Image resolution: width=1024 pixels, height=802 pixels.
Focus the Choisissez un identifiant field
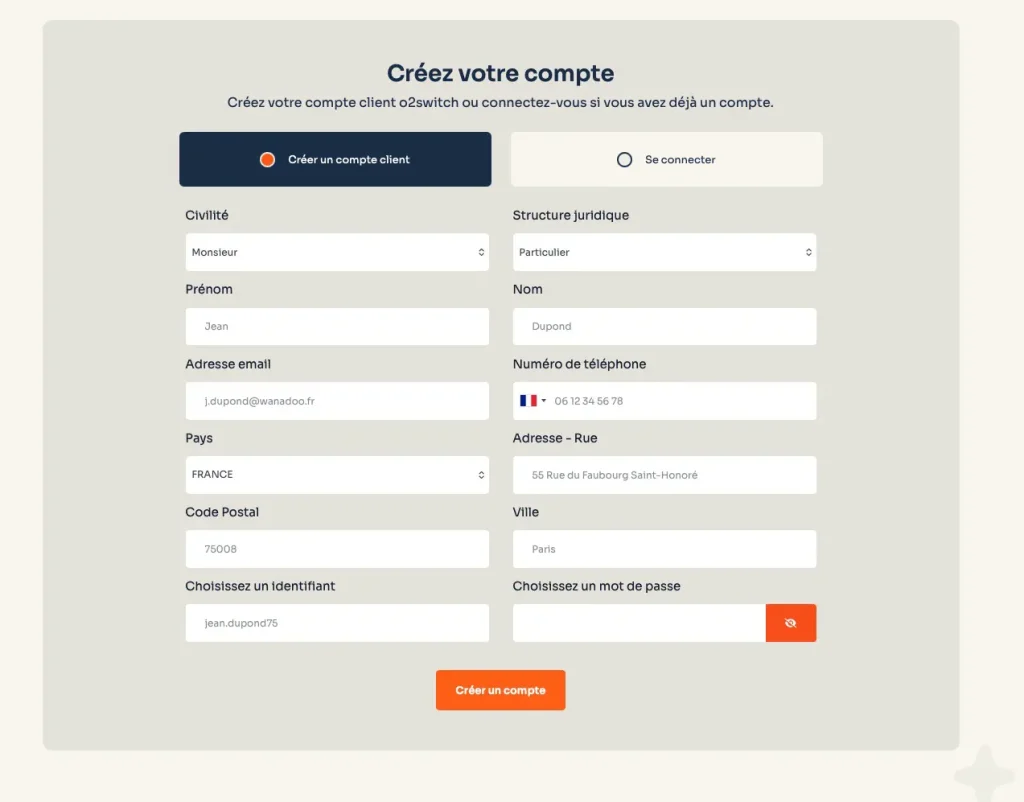[x=337, y=623]
